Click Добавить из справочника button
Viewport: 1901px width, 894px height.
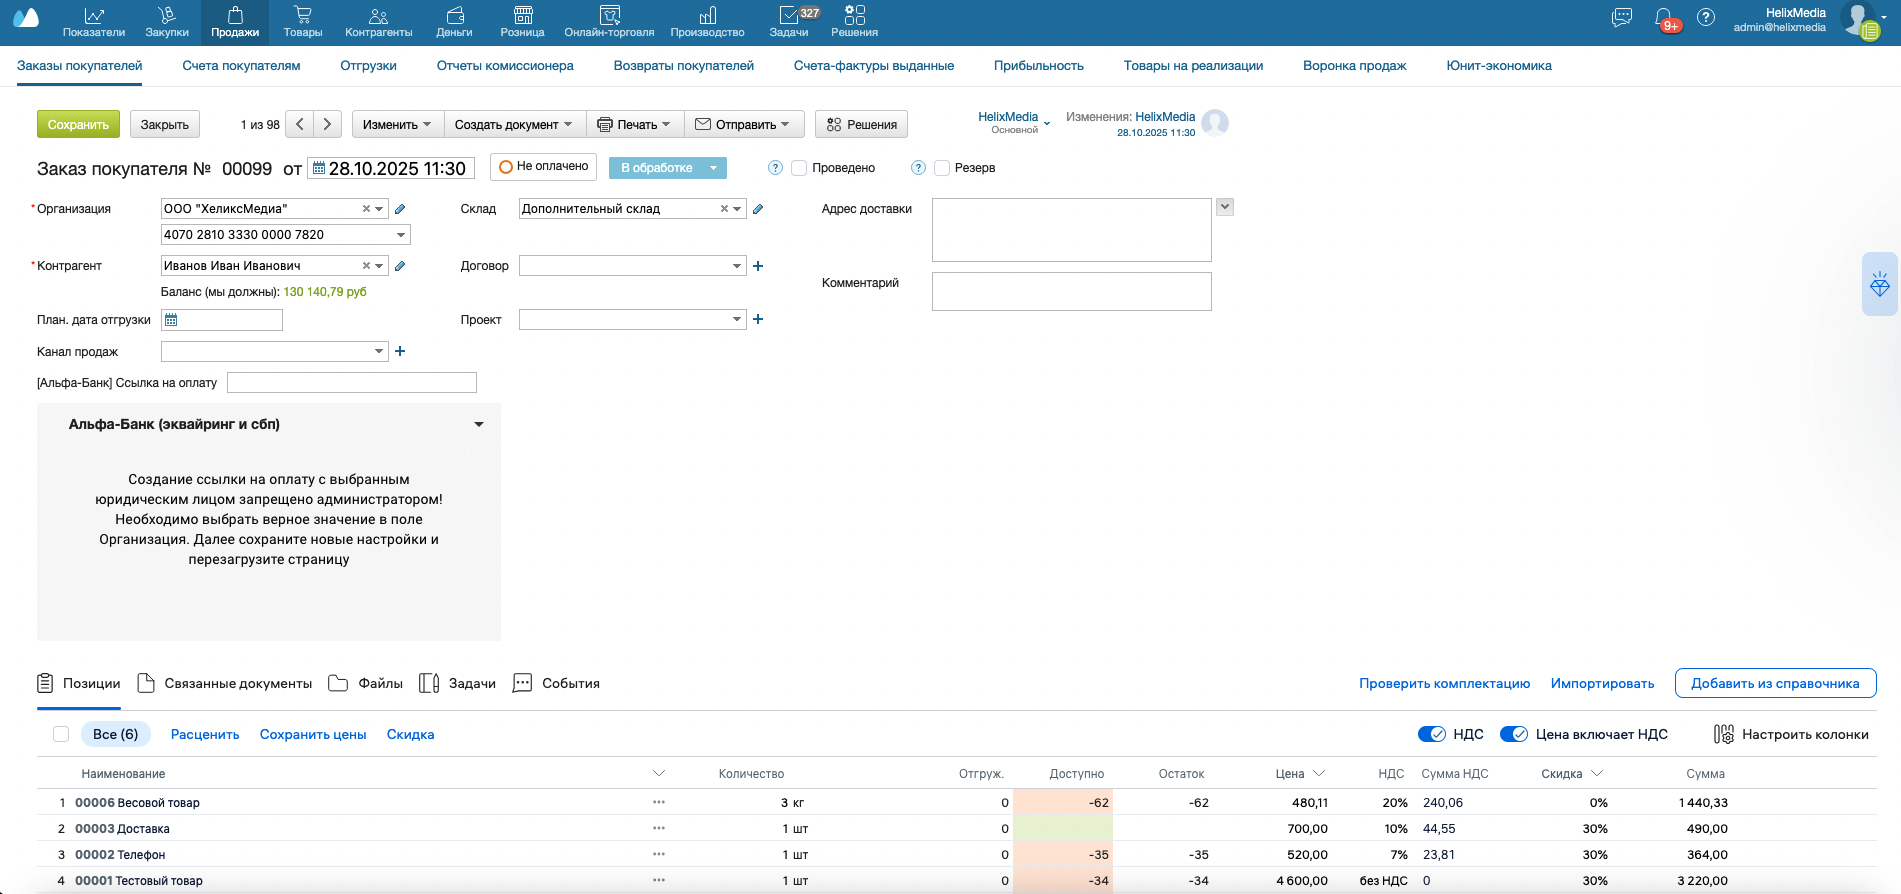point(1775,683)
